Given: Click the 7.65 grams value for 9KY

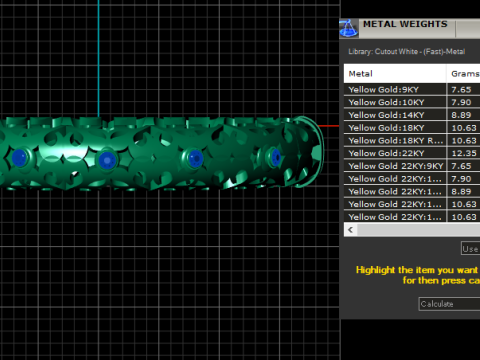Looking at the screenshot, I should pyautogui.click(x=461, y=90).
